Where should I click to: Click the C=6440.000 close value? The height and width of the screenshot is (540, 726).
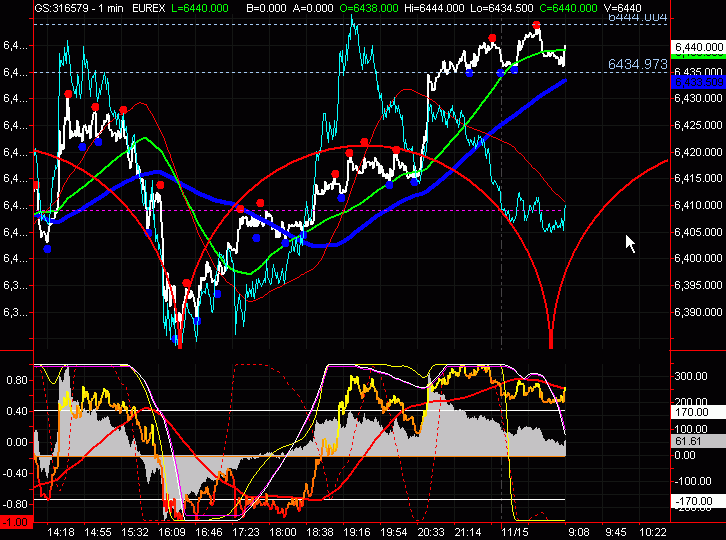(568, 8)
